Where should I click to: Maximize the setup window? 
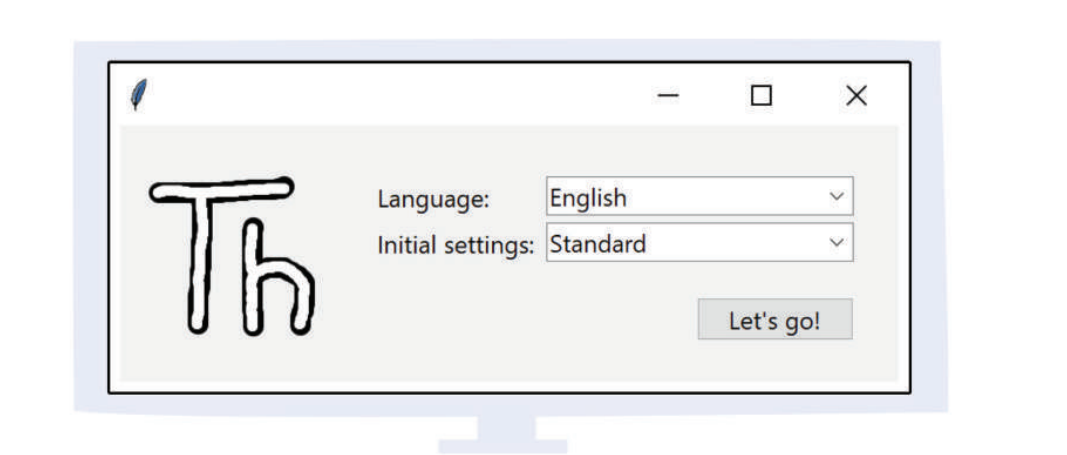761,96
